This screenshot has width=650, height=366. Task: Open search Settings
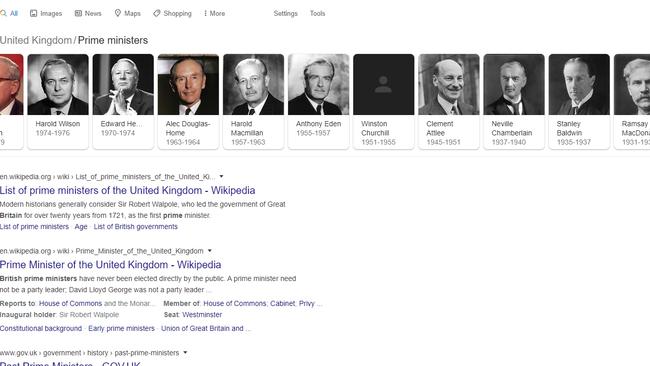click(x=286, y=13)
